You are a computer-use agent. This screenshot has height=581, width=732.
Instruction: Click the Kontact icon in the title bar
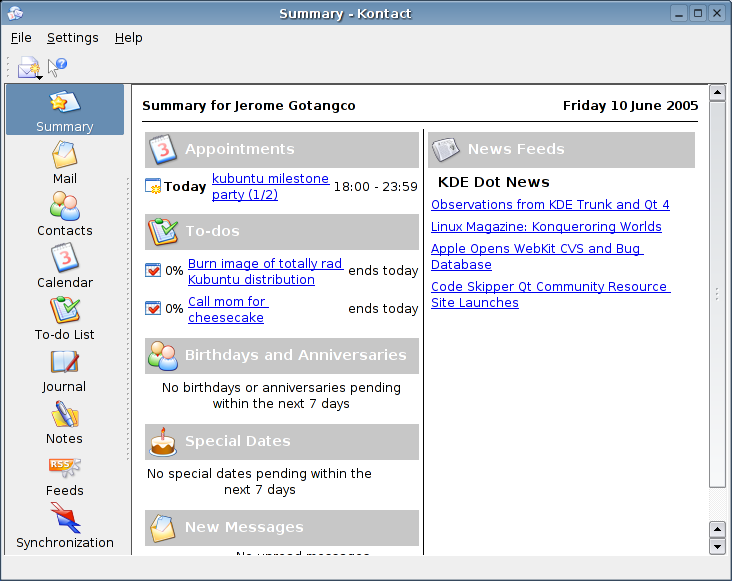point(15,13)
